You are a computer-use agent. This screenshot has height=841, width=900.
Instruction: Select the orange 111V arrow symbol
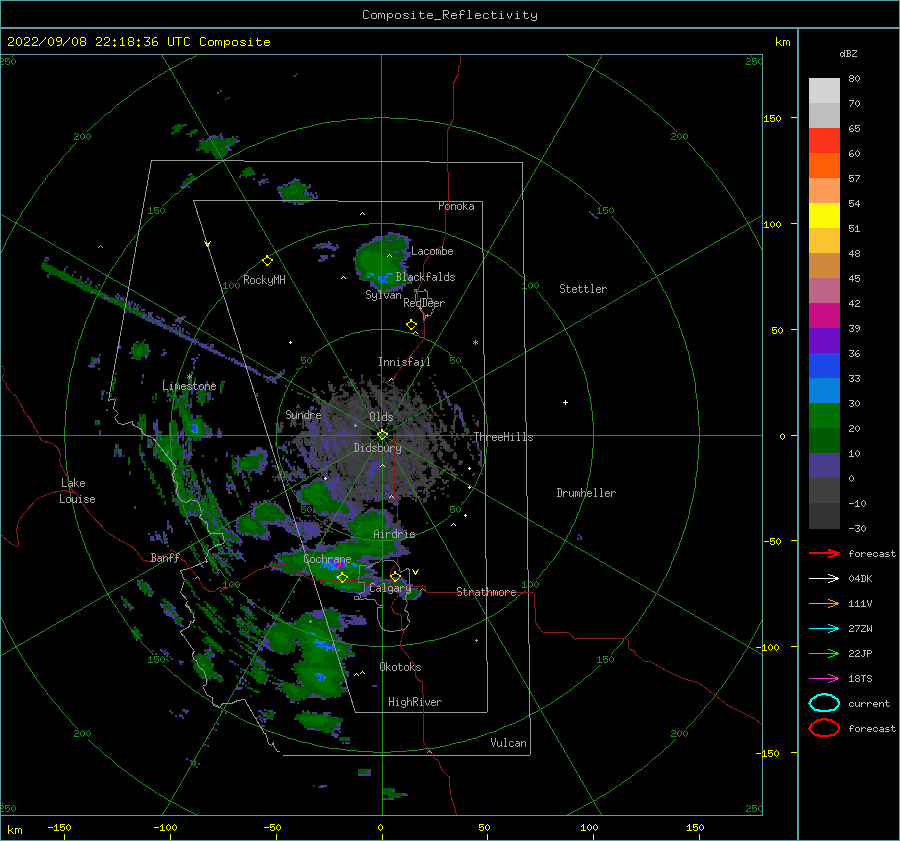point(824,603)
